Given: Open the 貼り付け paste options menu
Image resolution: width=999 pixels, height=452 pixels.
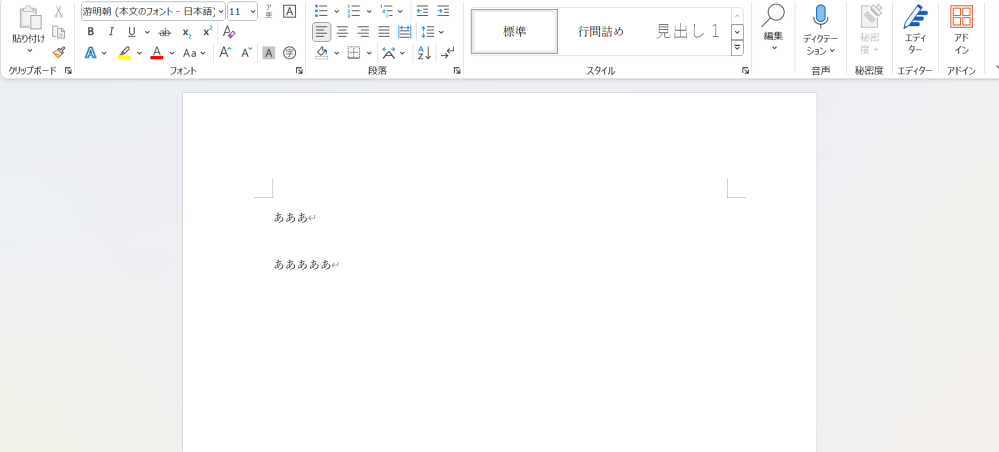Looking at the screenshot, I should 28,49.
